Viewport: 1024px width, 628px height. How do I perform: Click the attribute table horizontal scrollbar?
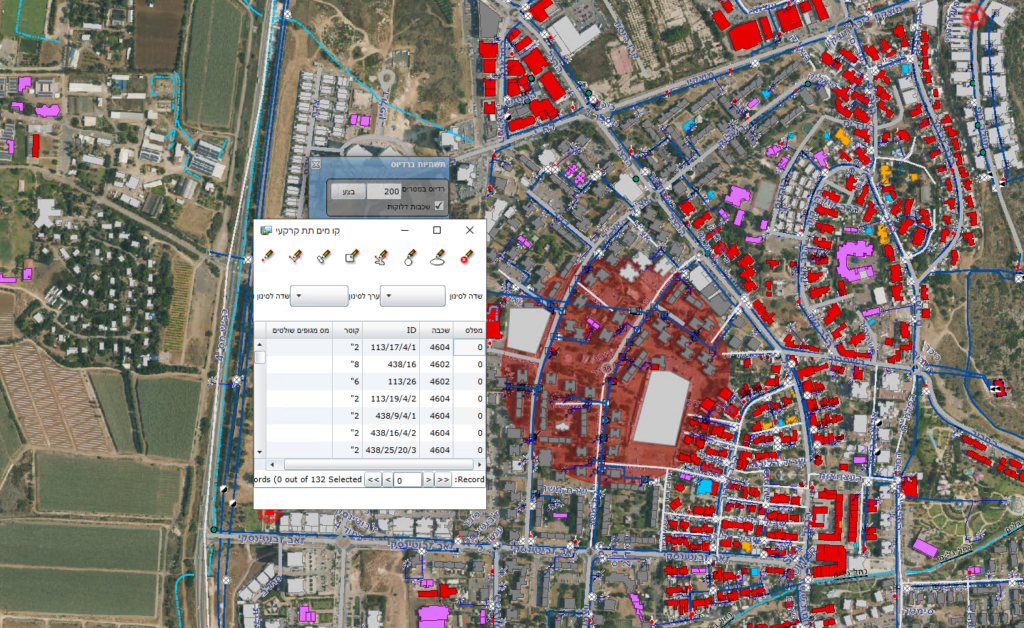379,464
